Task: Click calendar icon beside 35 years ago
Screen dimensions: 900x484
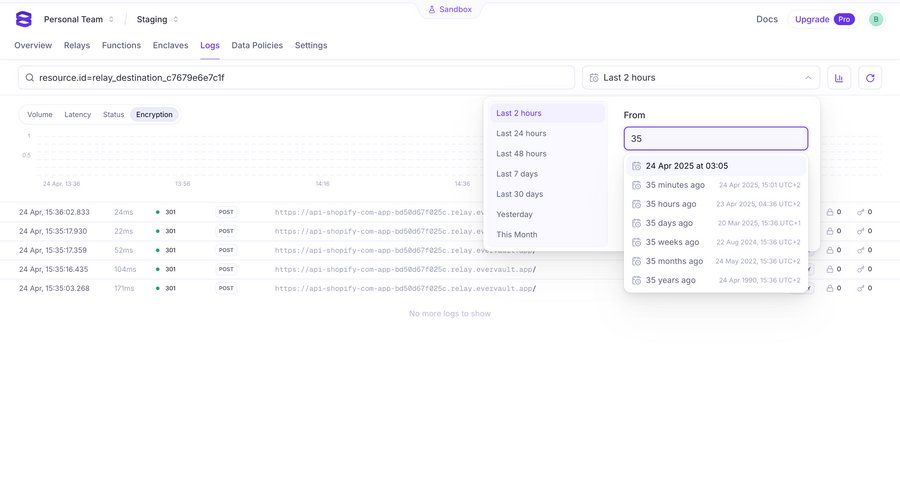Action: pos(636,280)
